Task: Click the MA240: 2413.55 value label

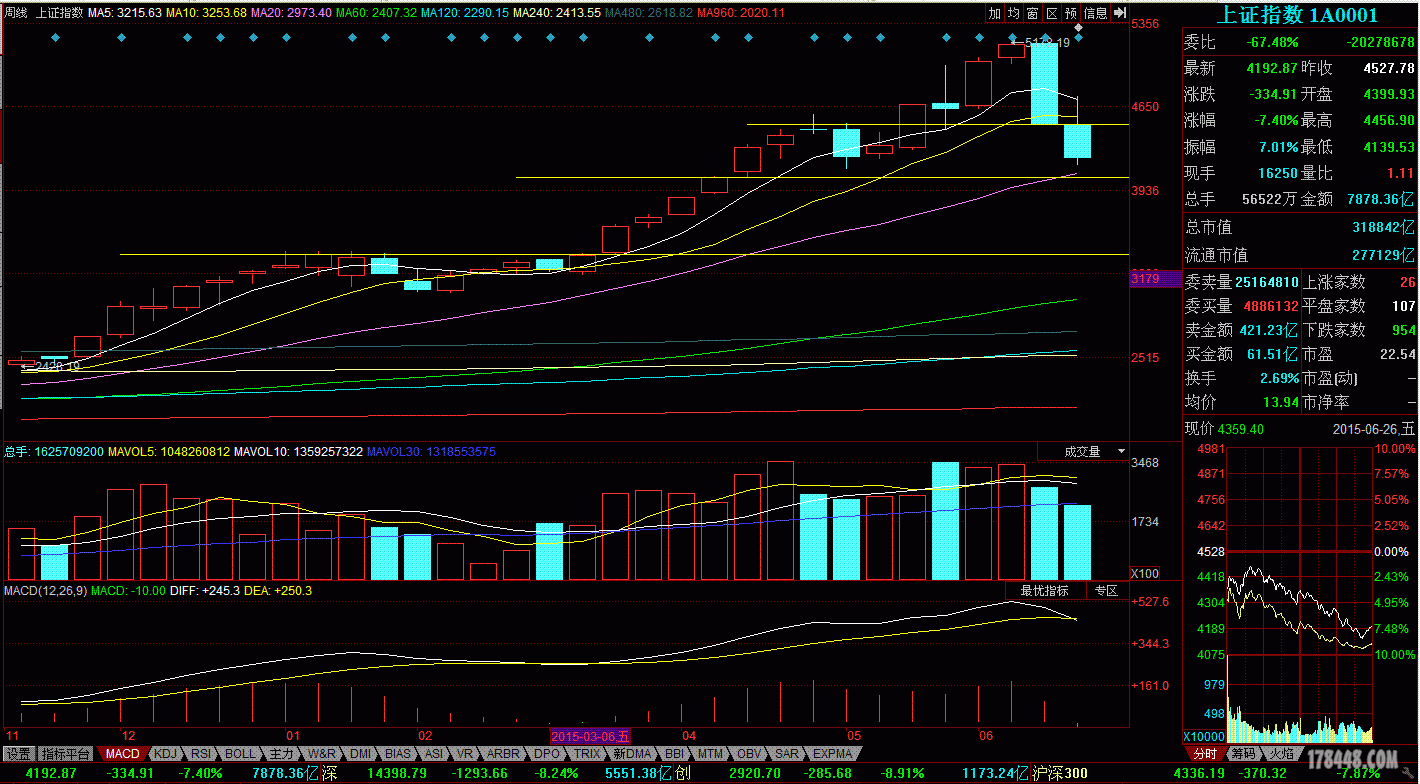Action: point(557,13)
